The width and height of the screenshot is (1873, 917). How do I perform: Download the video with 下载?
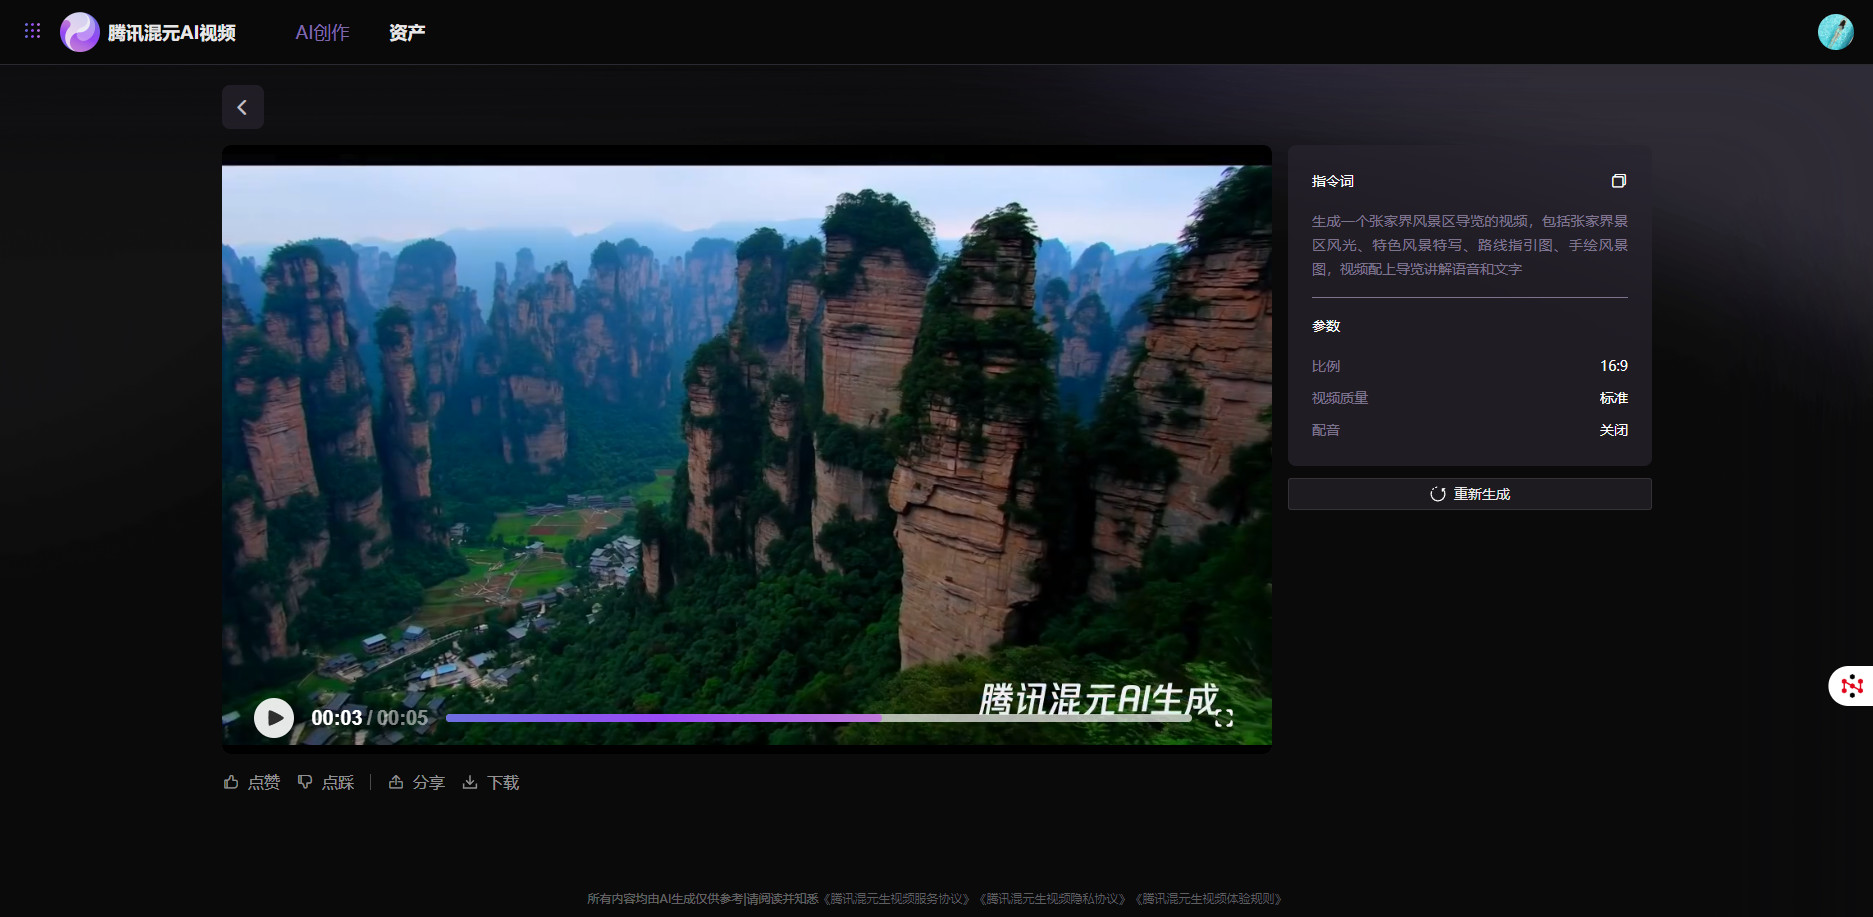point(491,782)
